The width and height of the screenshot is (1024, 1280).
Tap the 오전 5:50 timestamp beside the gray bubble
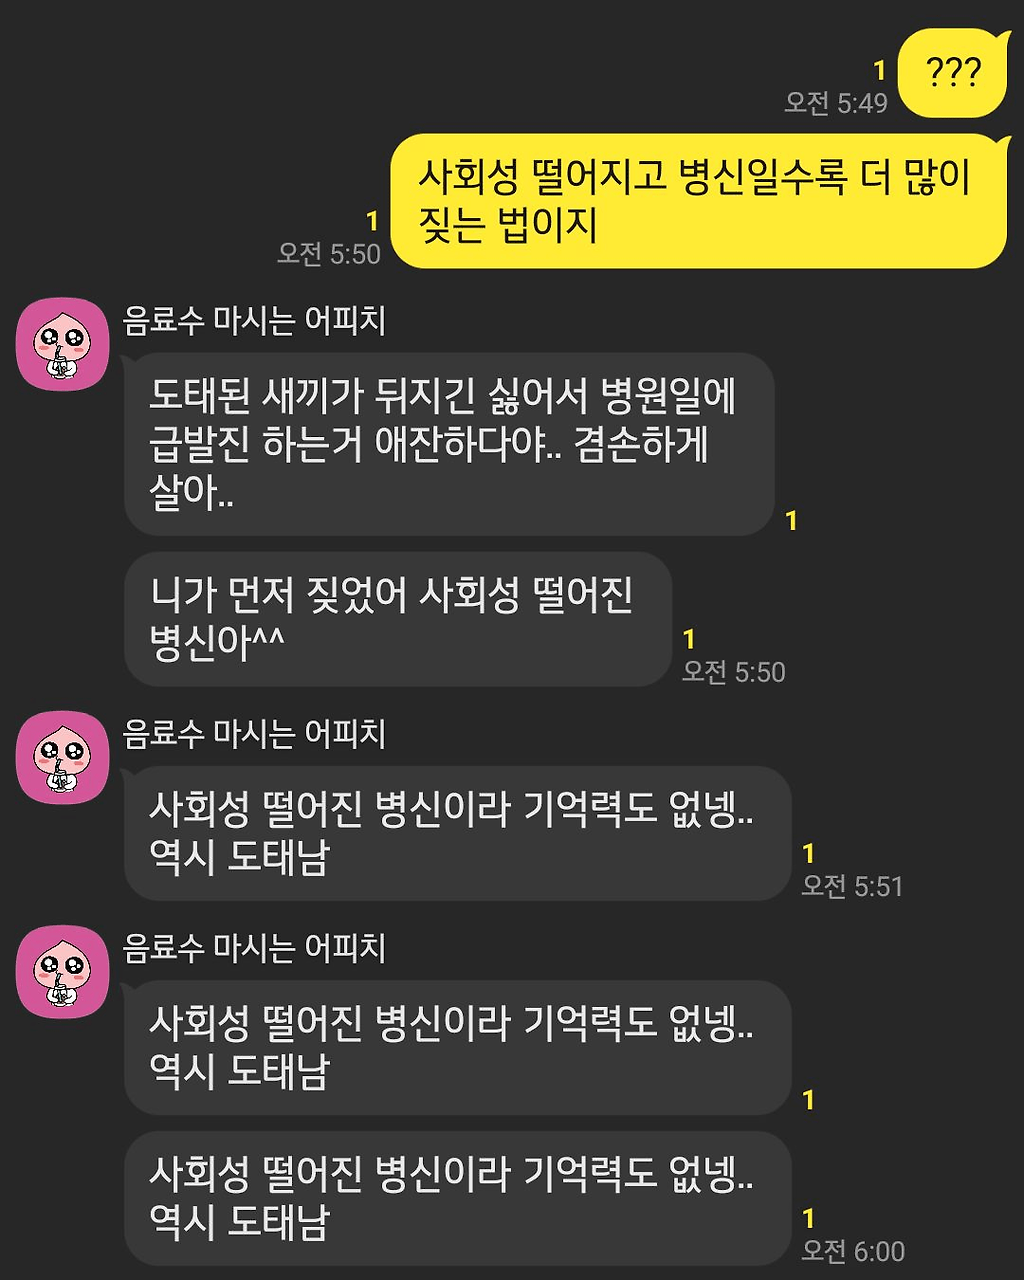pyautogui.click(x=734, y=672)
